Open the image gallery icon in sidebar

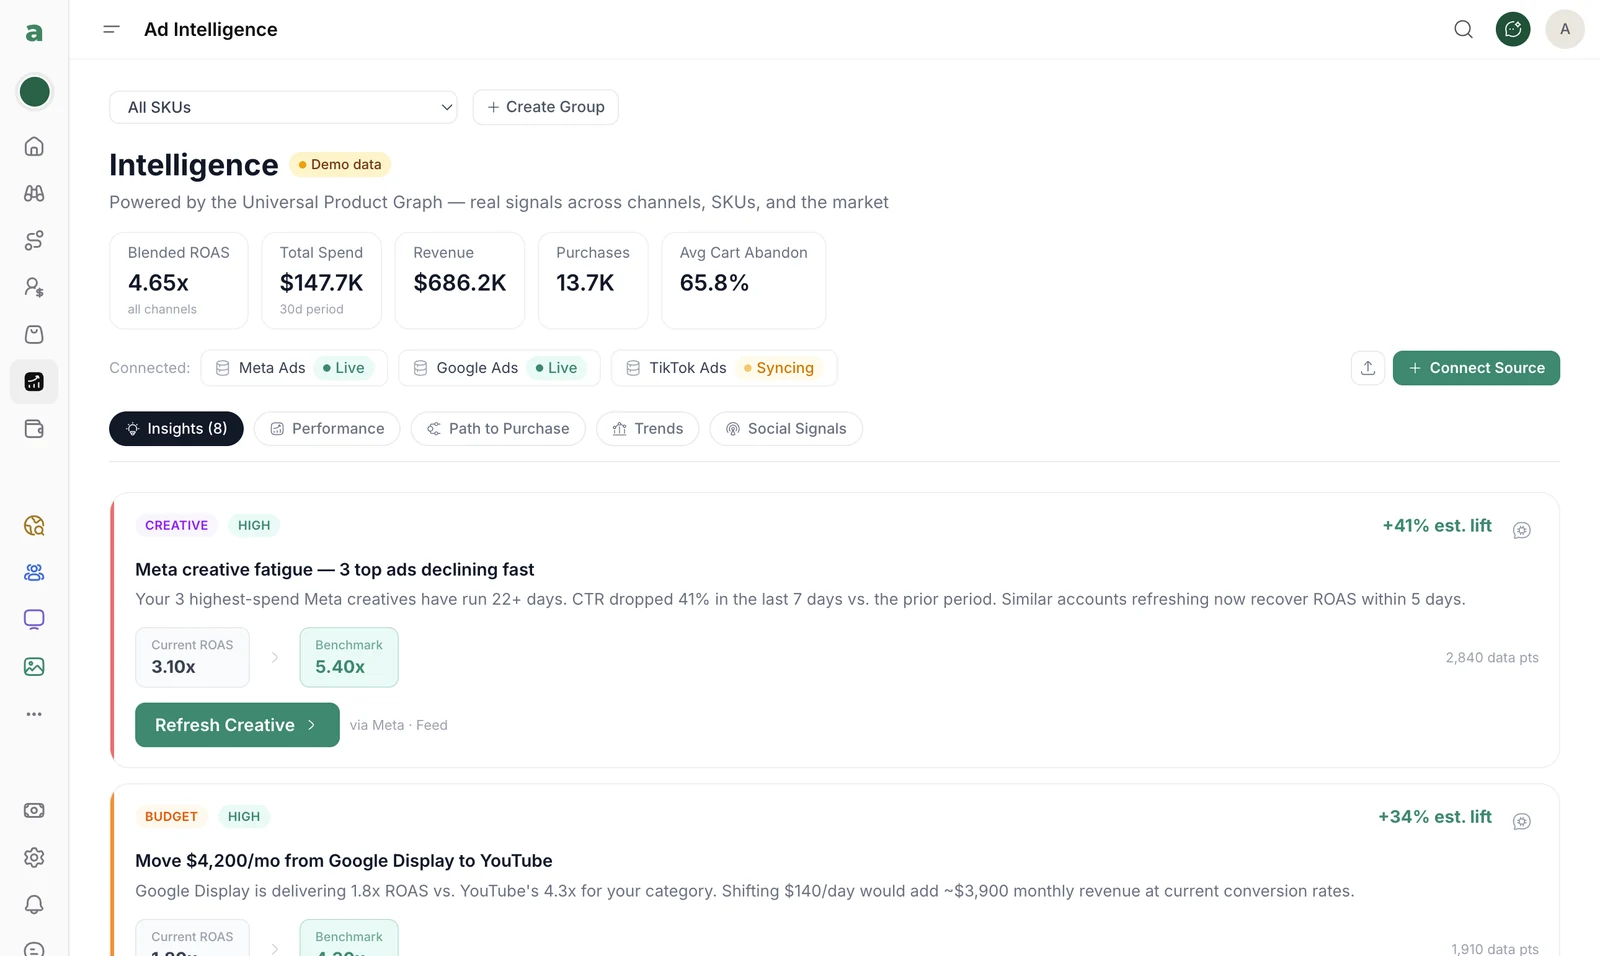tap(34, 666)
